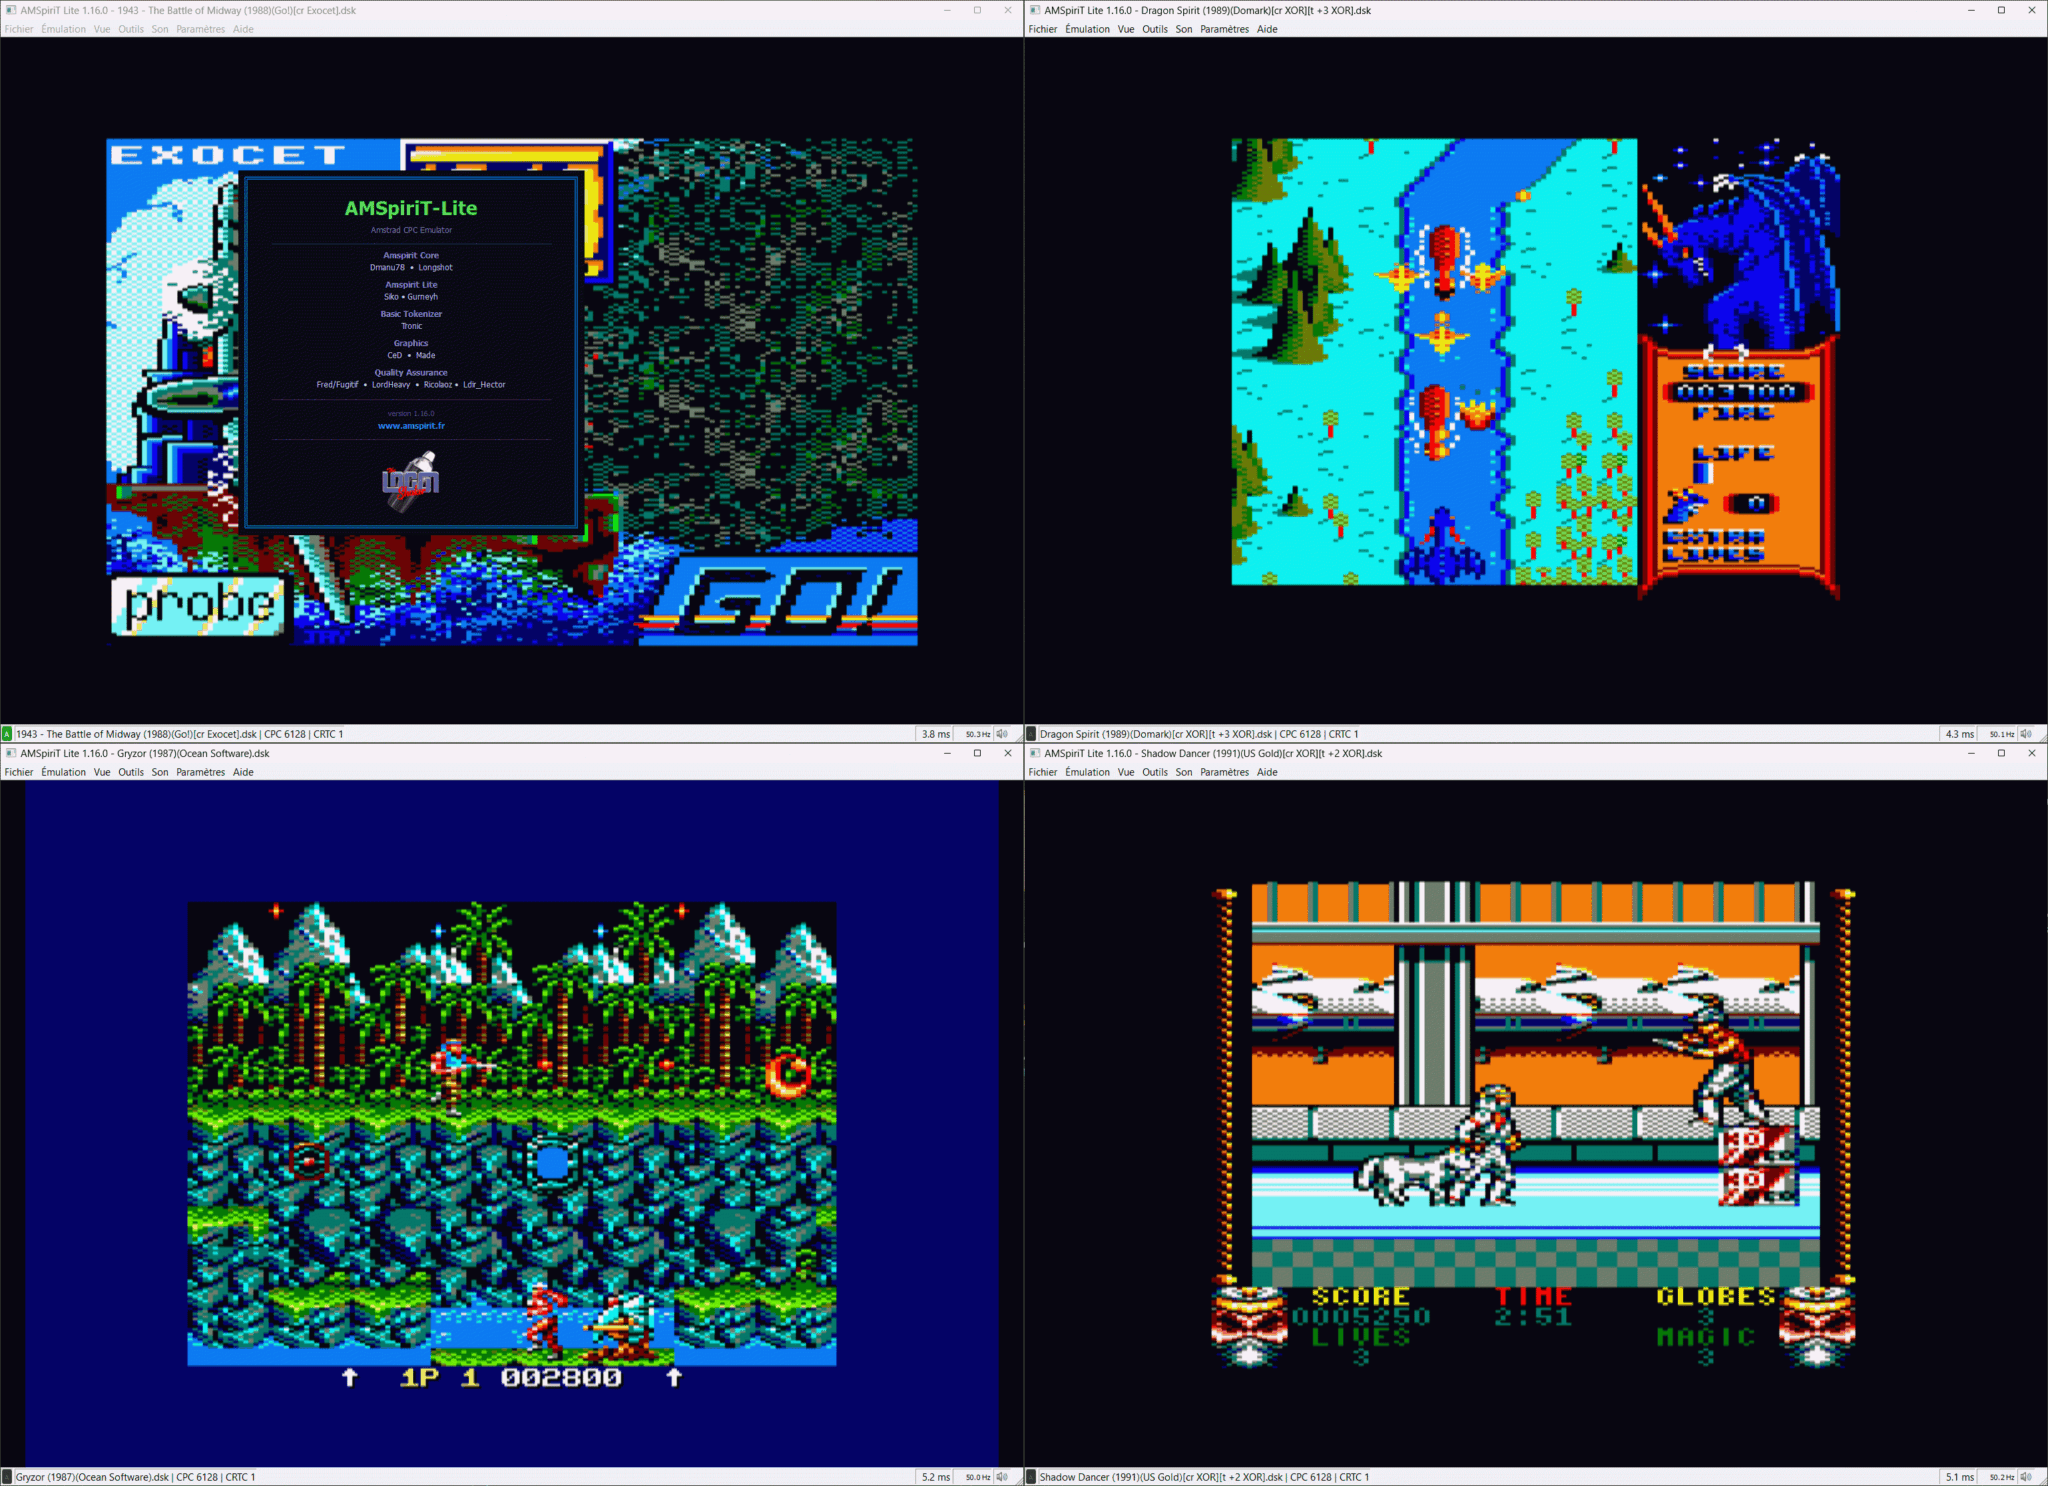Open Fichier menu in Gryzor window
Viewport: 2048px width, 1486px height.
tap(19, 772)
